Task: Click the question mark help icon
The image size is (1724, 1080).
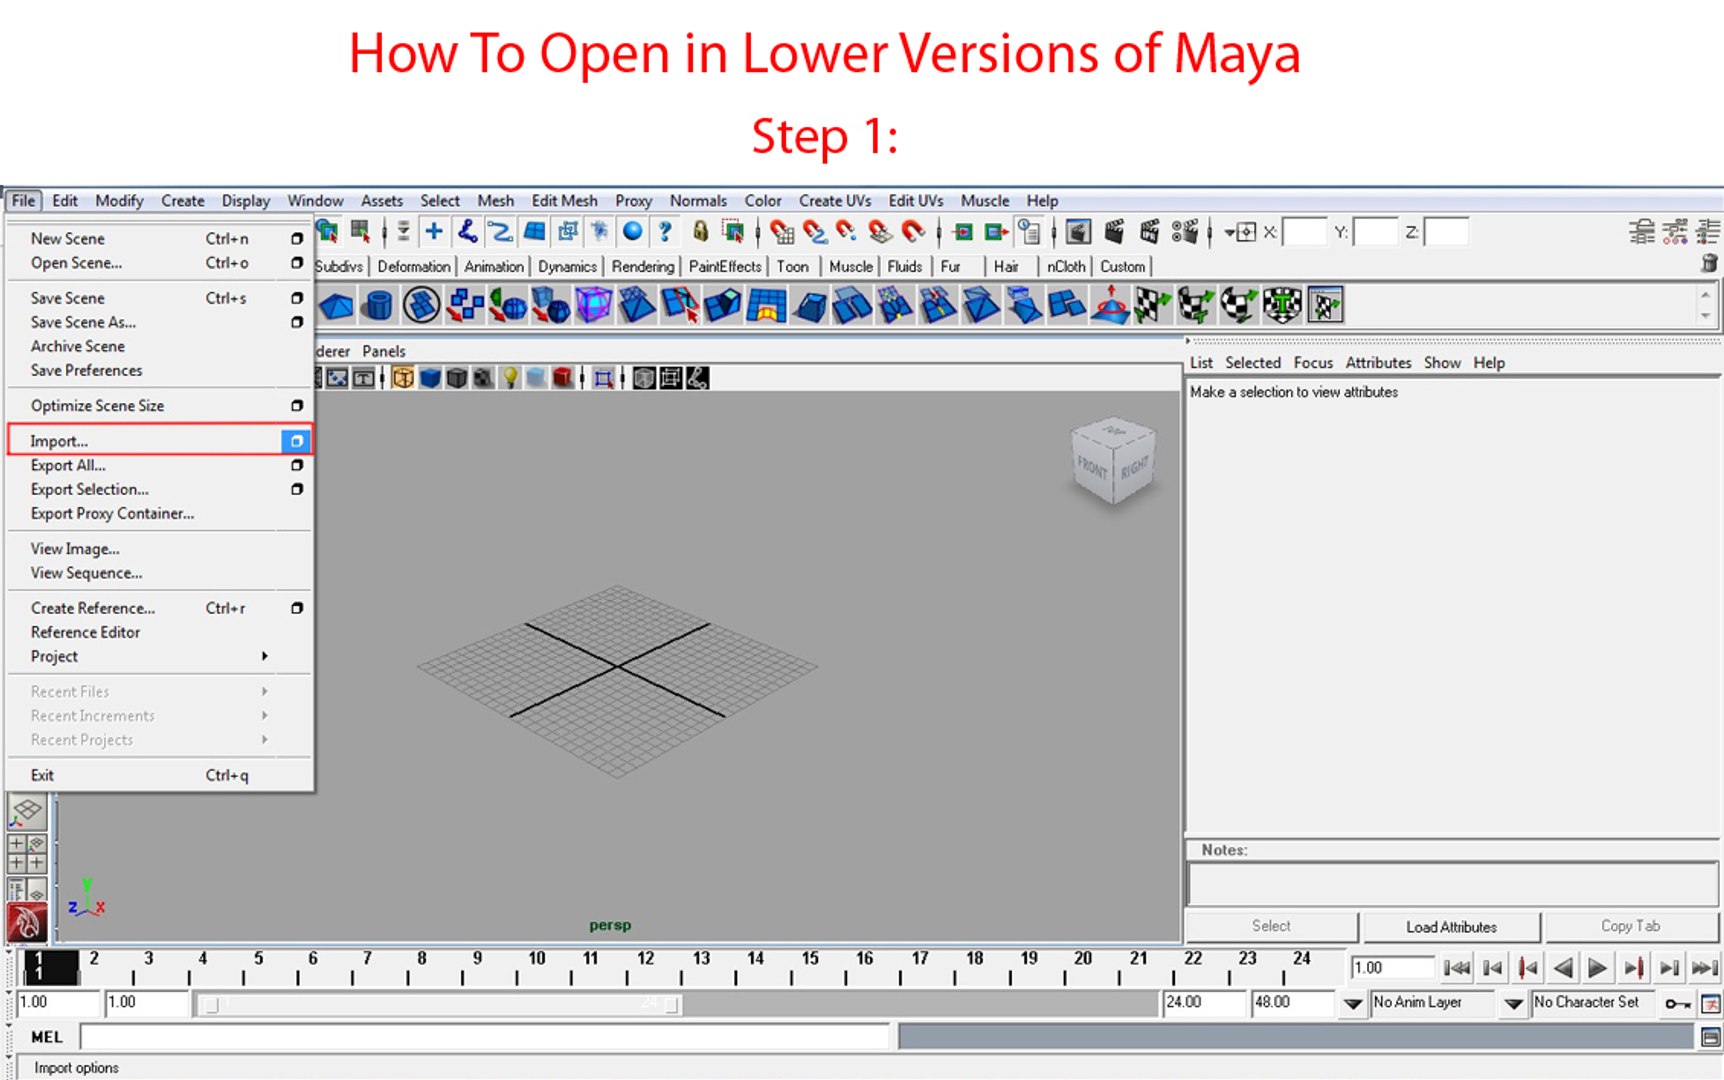Action: point(665,232)
